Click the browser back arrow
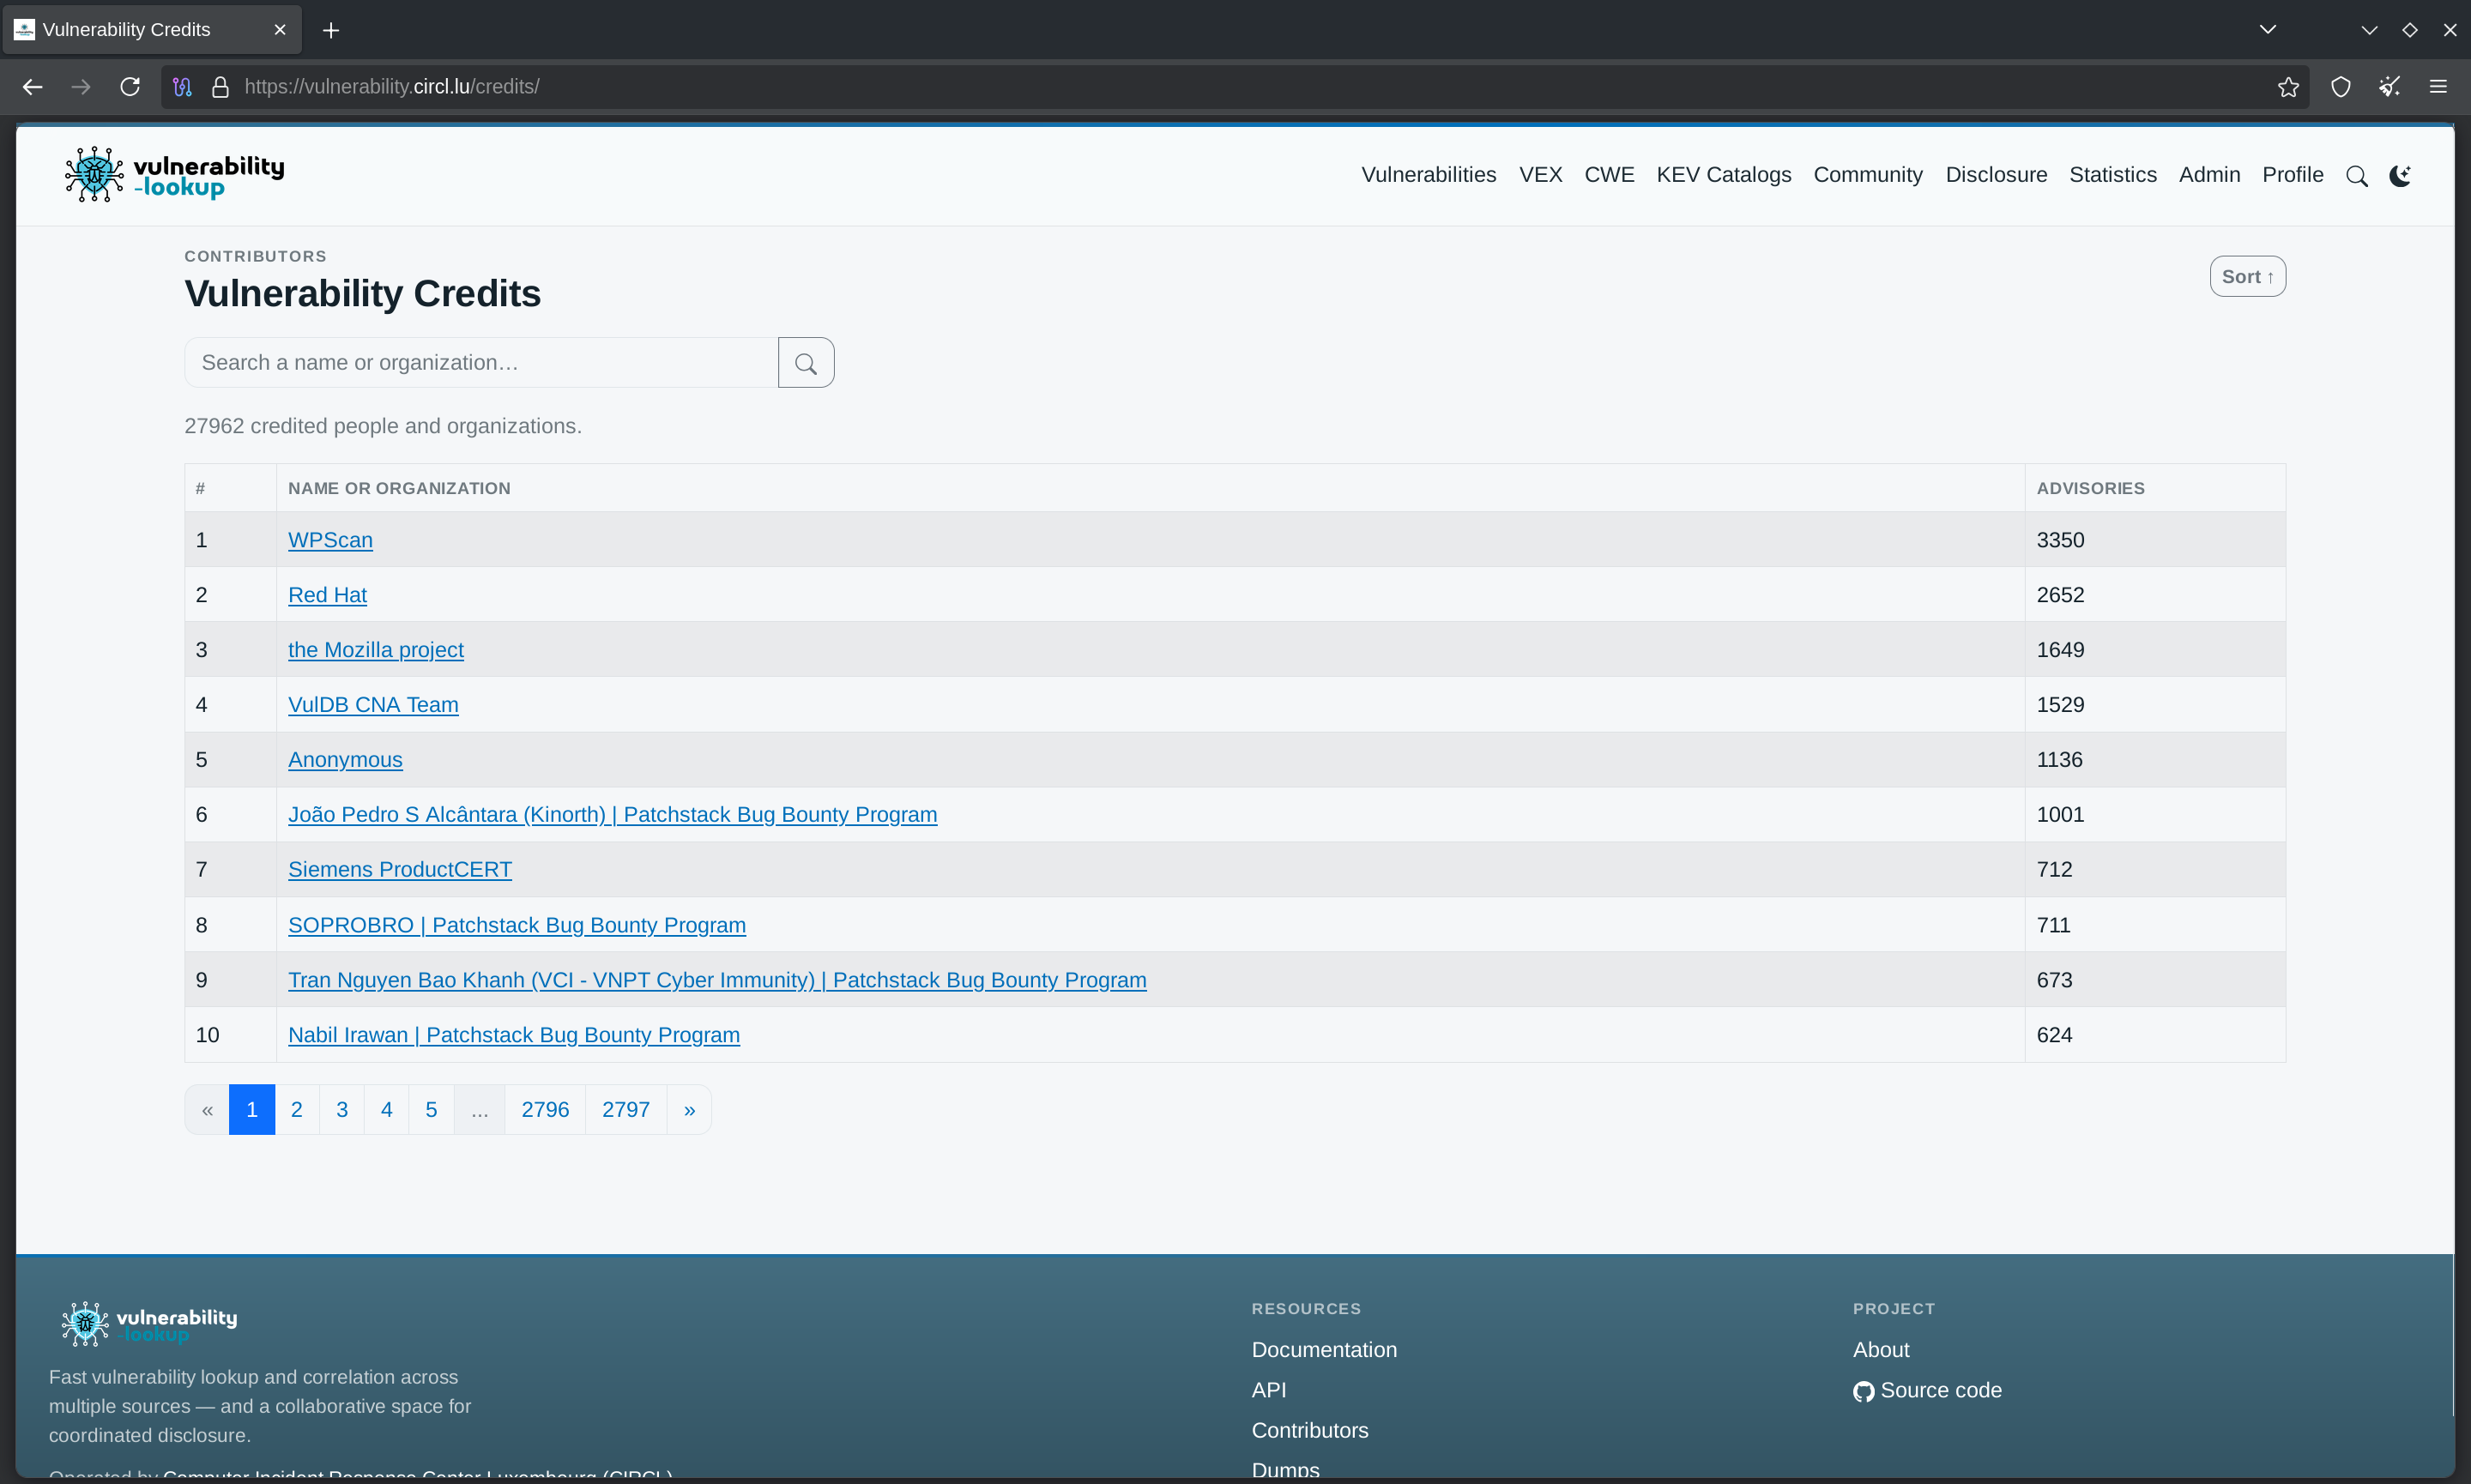The image size is (2471, 1484). coord(32,87)
